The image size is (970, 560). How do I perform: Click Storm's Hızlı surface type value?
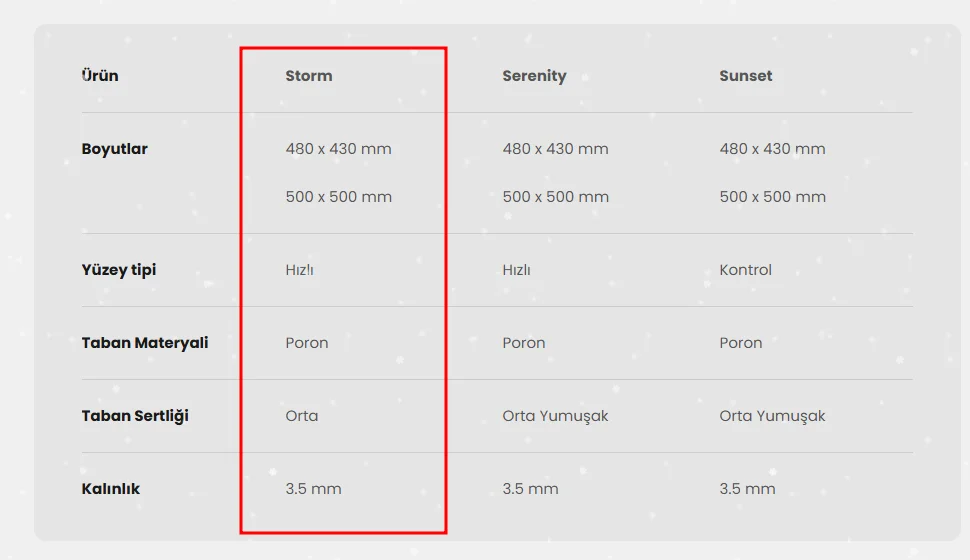[300, 270]
